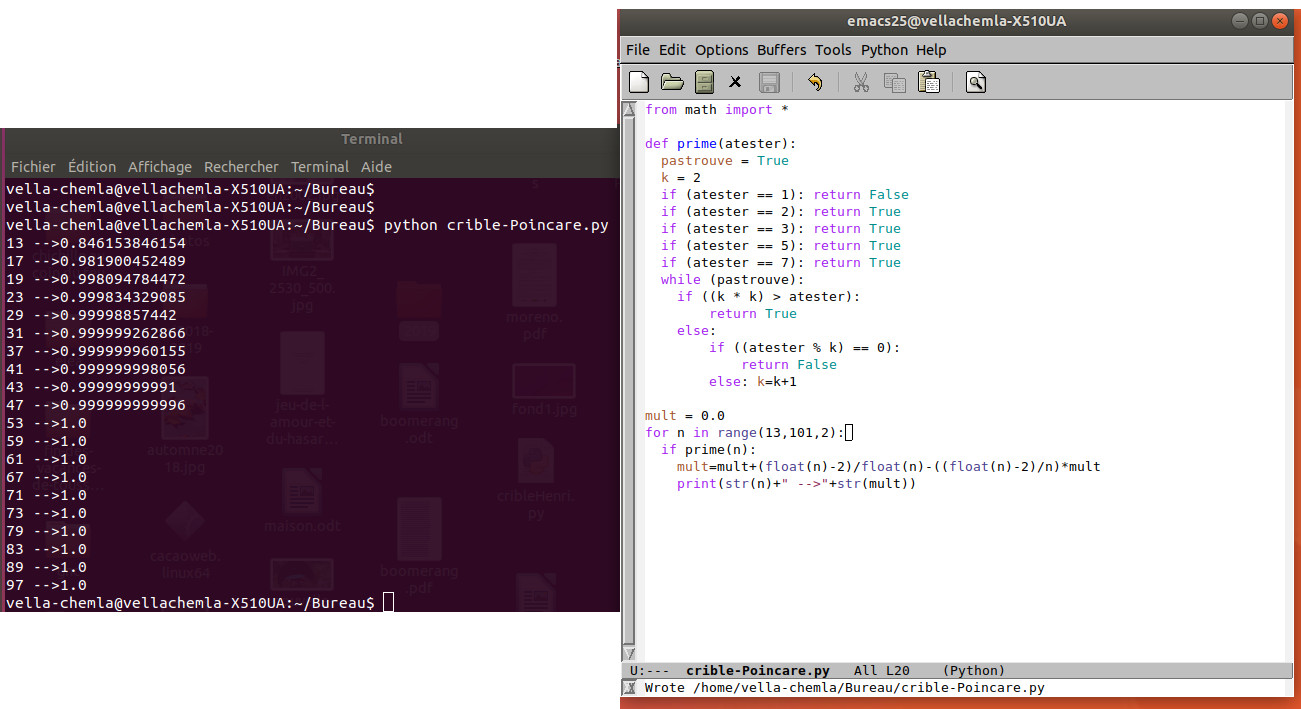The height and width of the screenshot is (709, 1301).
Task: Open the Options menu in Emacs
Action: coord(721,50)
